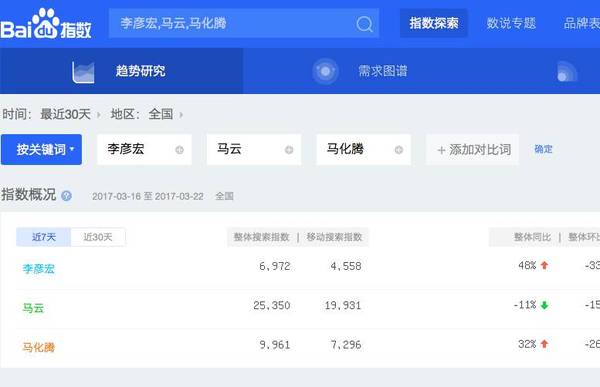Open the 趋势研究 tab
This screenshot has height=387, width=600.
121,71
